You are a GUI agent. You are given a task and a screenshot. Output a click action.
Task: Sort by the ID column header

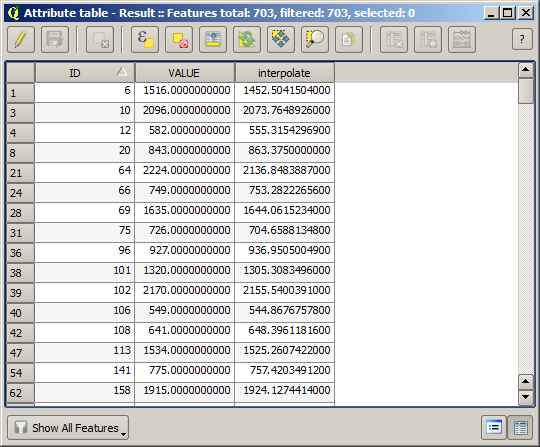[x=85, y=73]
